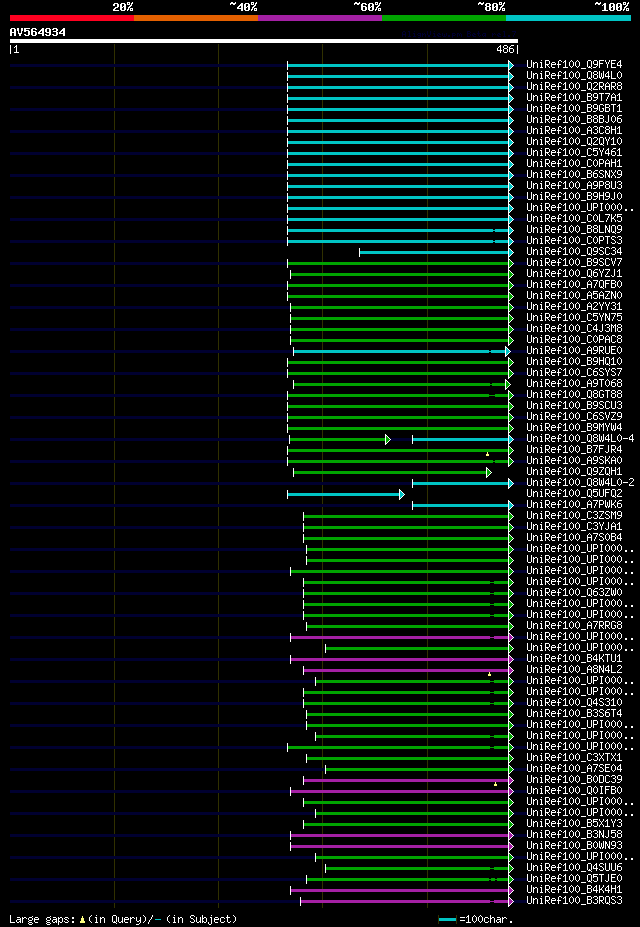640x927 pixels.
Task: Open hit UniRef100_Q4S310
Action: (574, 703)
